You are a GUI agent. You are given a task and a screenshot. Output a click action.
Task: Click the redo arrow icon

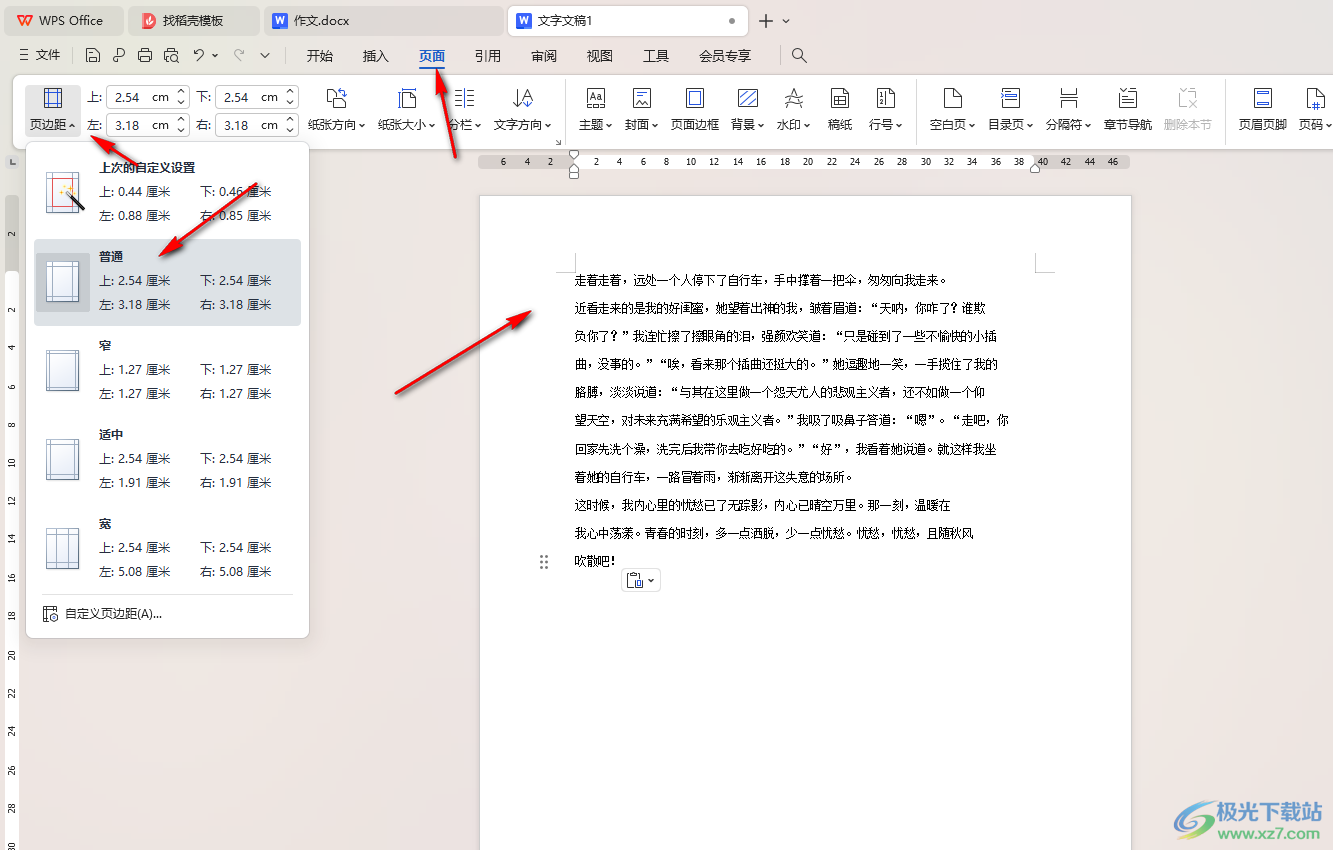click(239, 56)
